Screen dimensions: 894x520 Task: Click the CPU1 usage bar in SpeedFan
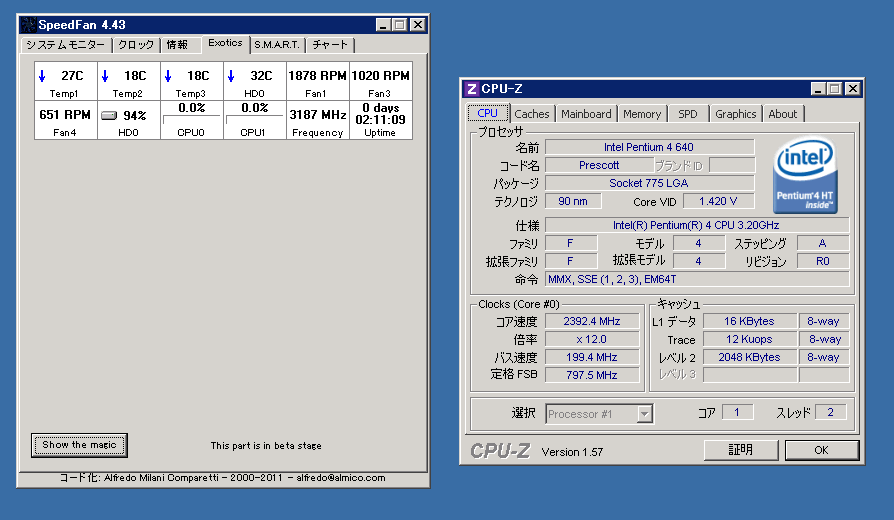pyautogui.click(x=254, y=120)
